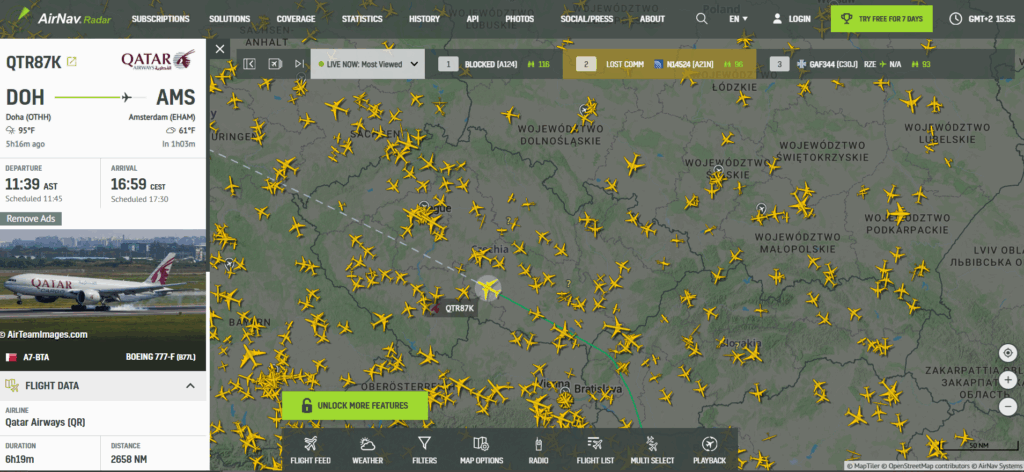Click the AirTeamImages.com photo credit
1024x472 pixels.
[x=44, y=334]
